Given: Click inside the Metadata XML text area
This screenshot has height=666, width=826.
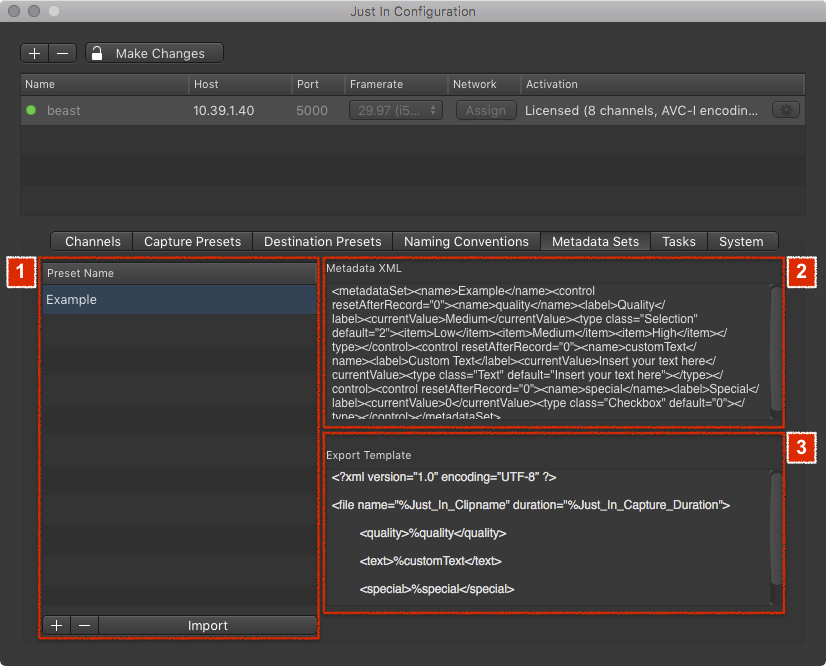Looking at the screenshot, I should [548, 352].
